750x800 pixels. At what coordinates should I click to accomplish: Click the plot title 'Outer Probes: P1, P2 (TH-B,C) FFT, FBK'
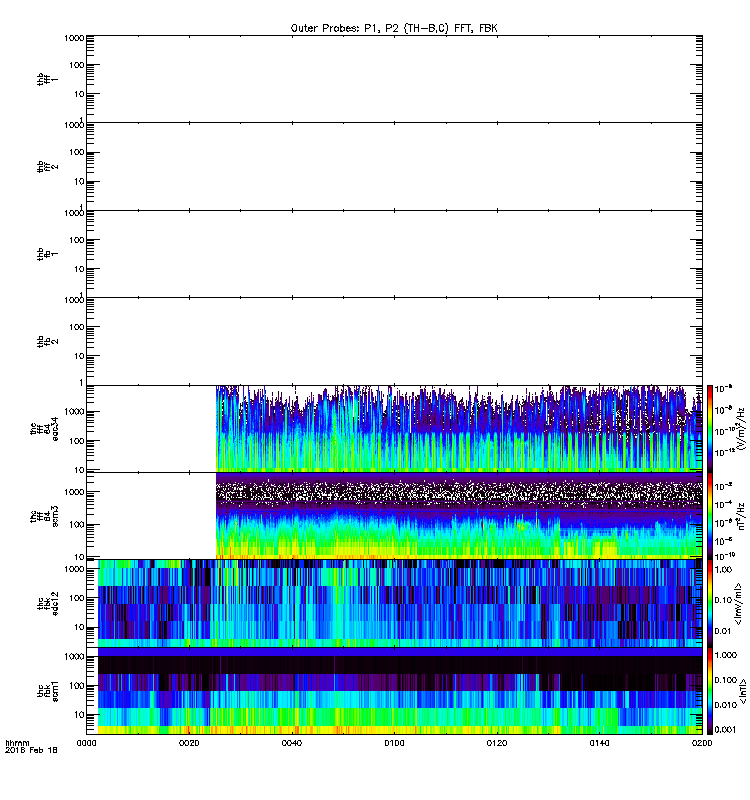point(394,29)
